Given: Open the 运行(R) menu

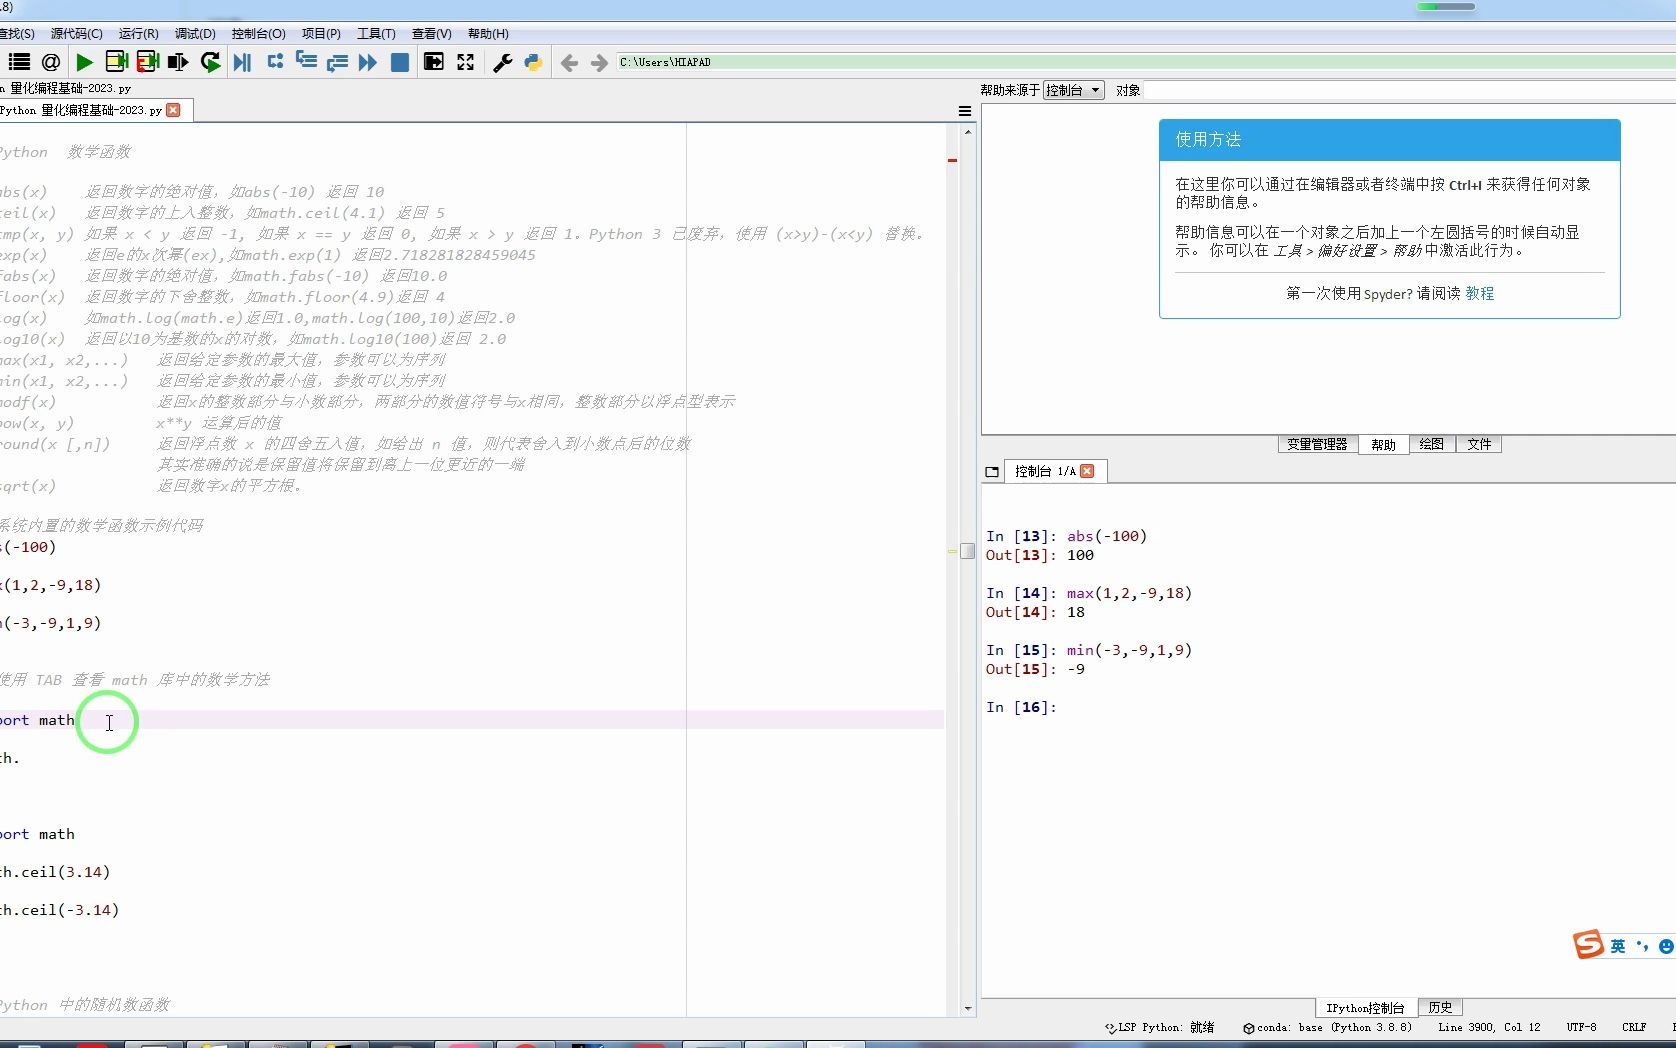Looking at the screenshot, I should point(139,34).
